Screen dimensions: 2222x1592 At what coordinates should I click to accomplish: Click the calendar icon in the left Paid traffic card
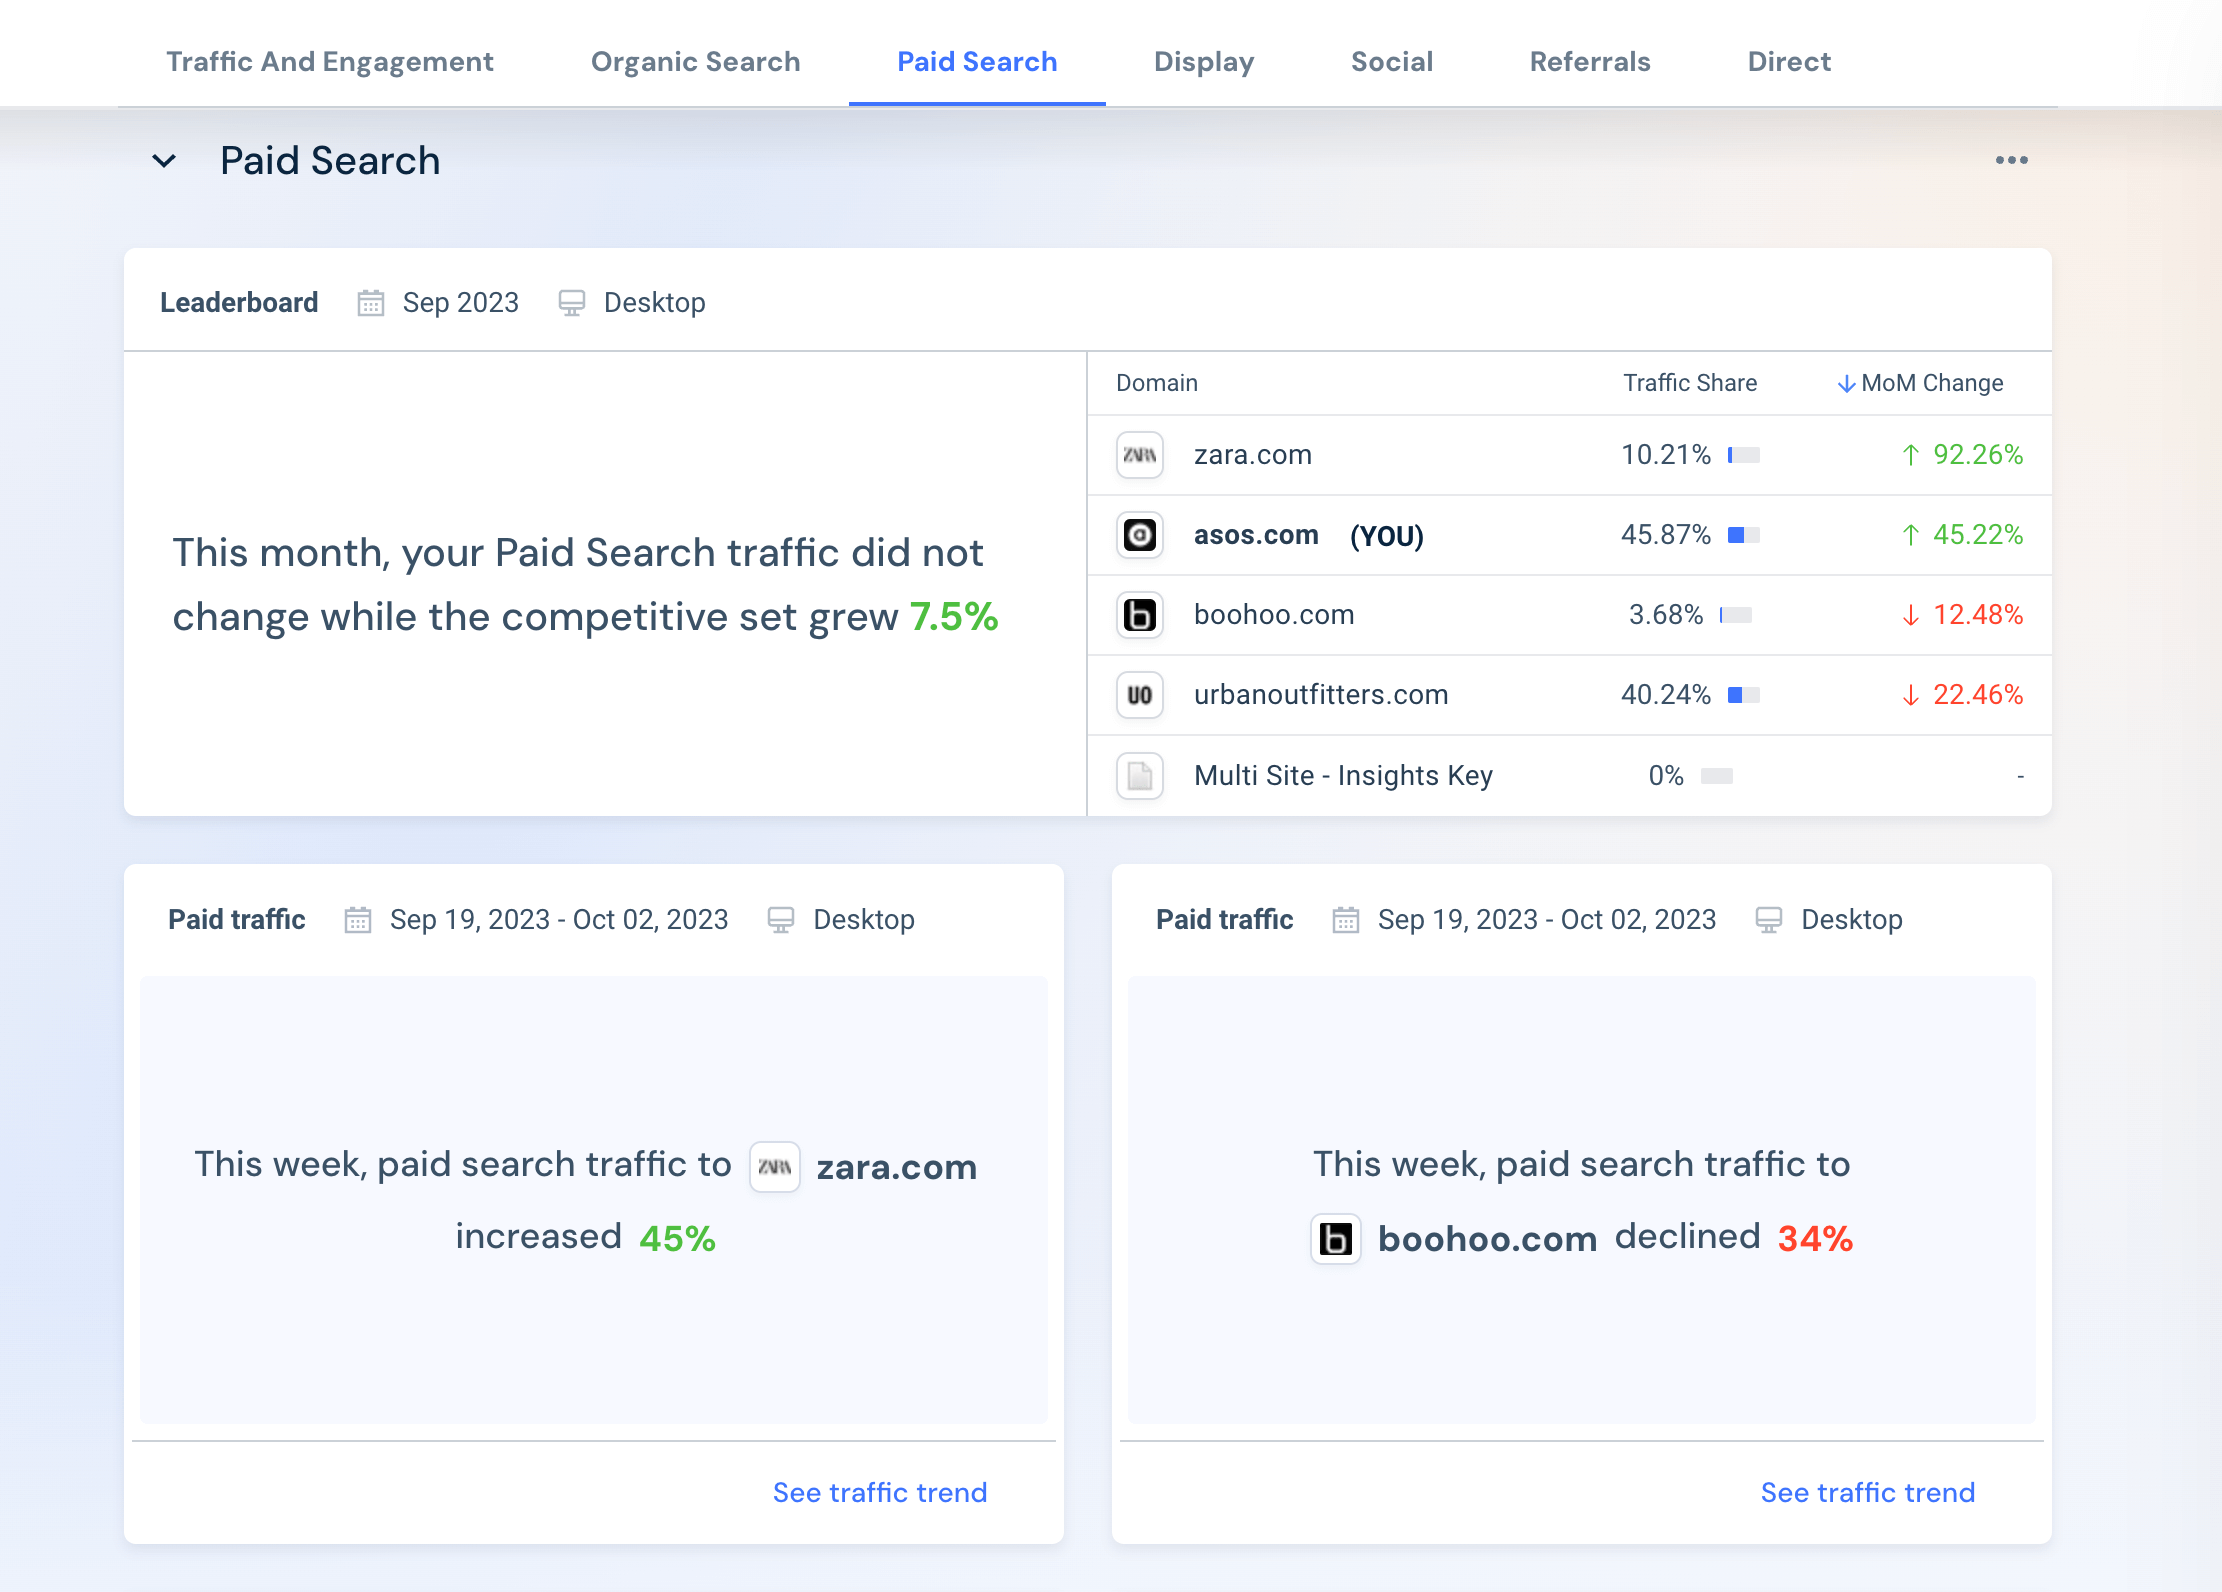coord(357,919)
